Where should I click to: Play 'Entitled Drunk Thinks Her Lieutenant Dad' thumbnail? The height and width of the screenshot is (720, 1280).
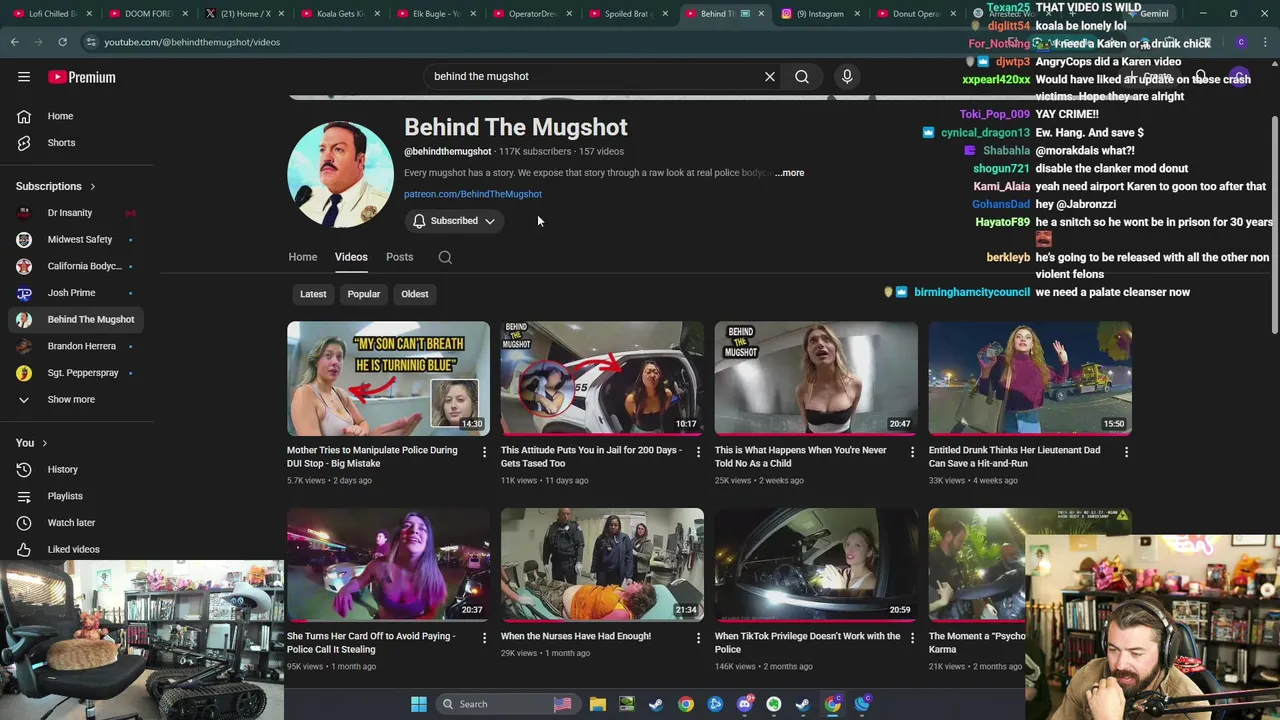coord(1030,378)
